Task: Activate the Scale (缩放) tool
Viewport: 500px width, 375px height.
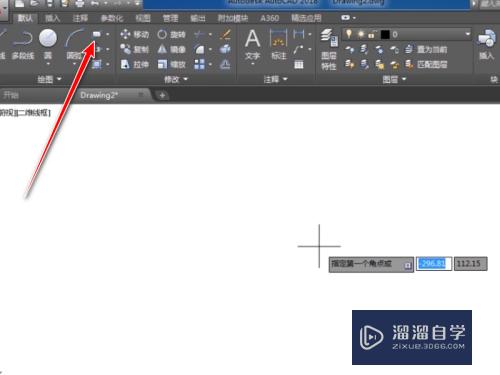Action: click(171, 64)
